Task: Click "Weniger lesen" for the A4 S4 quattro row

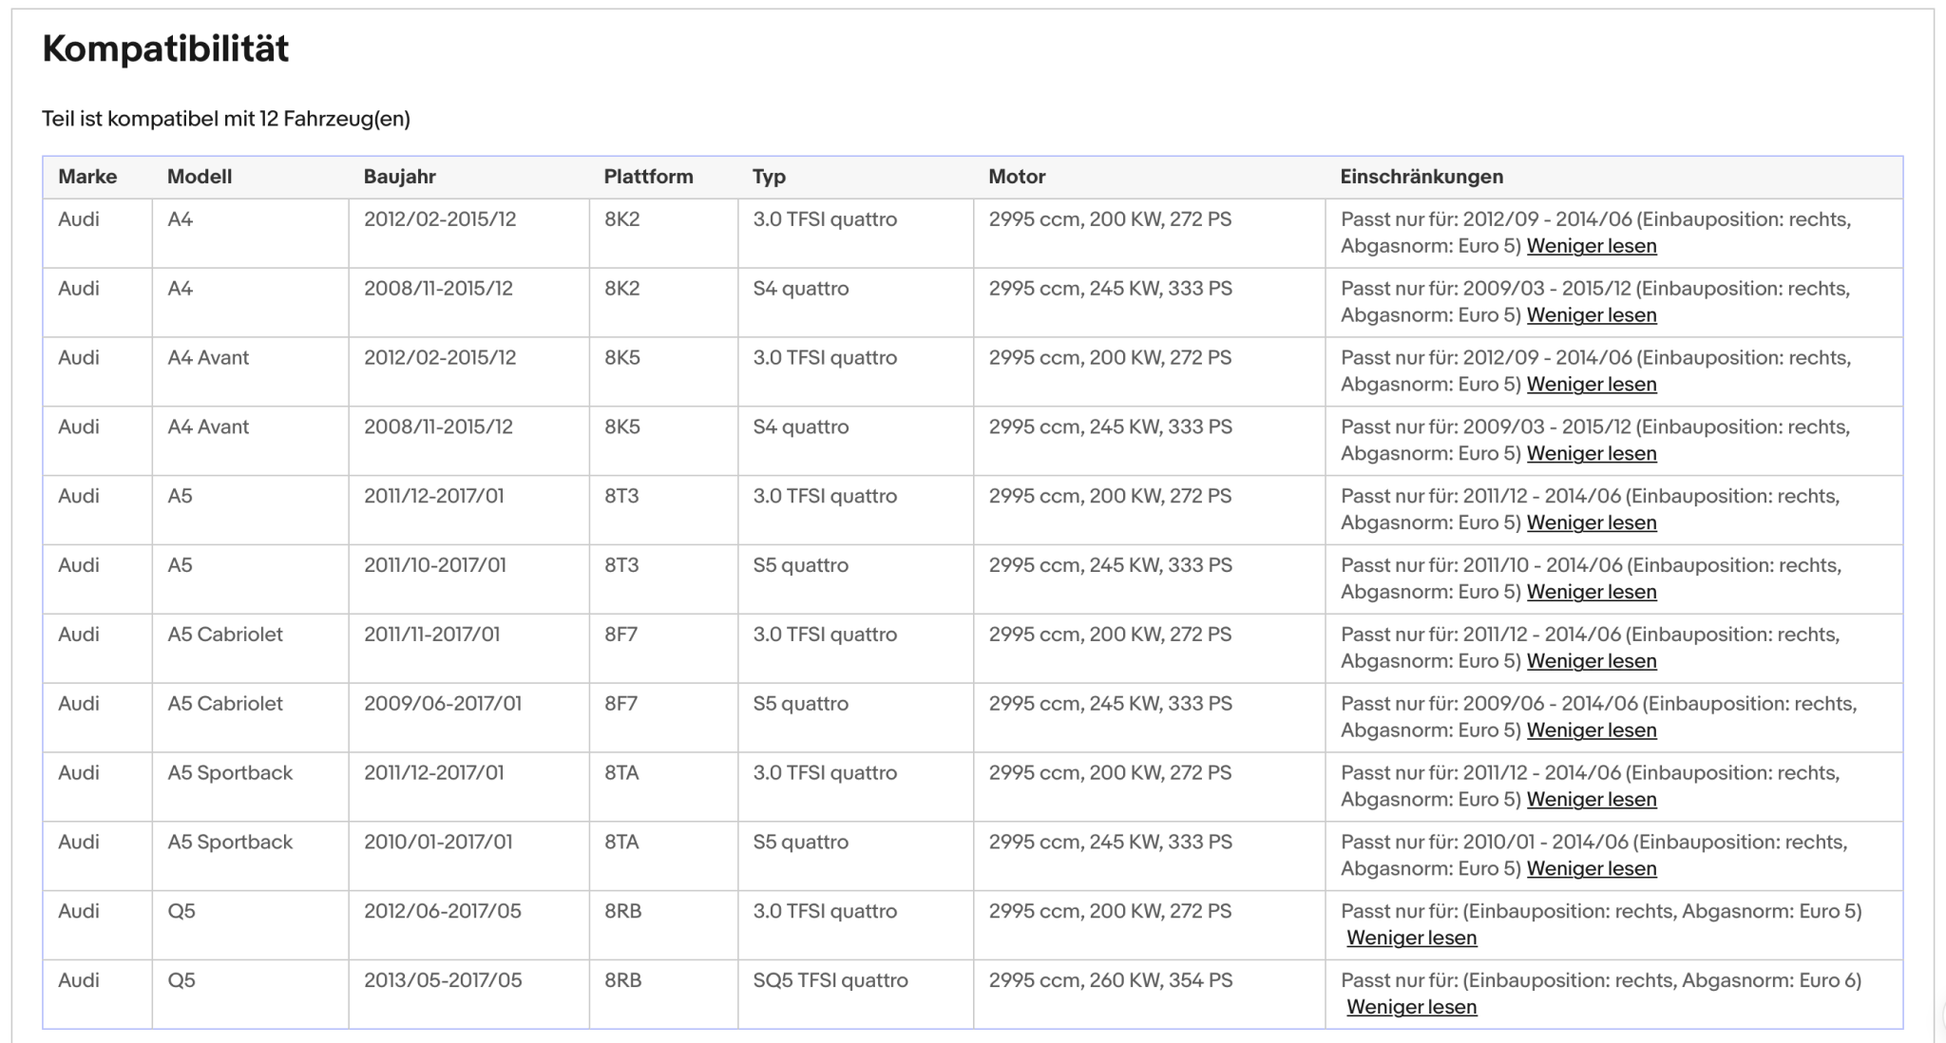Action: click(x=1590, y=315)
